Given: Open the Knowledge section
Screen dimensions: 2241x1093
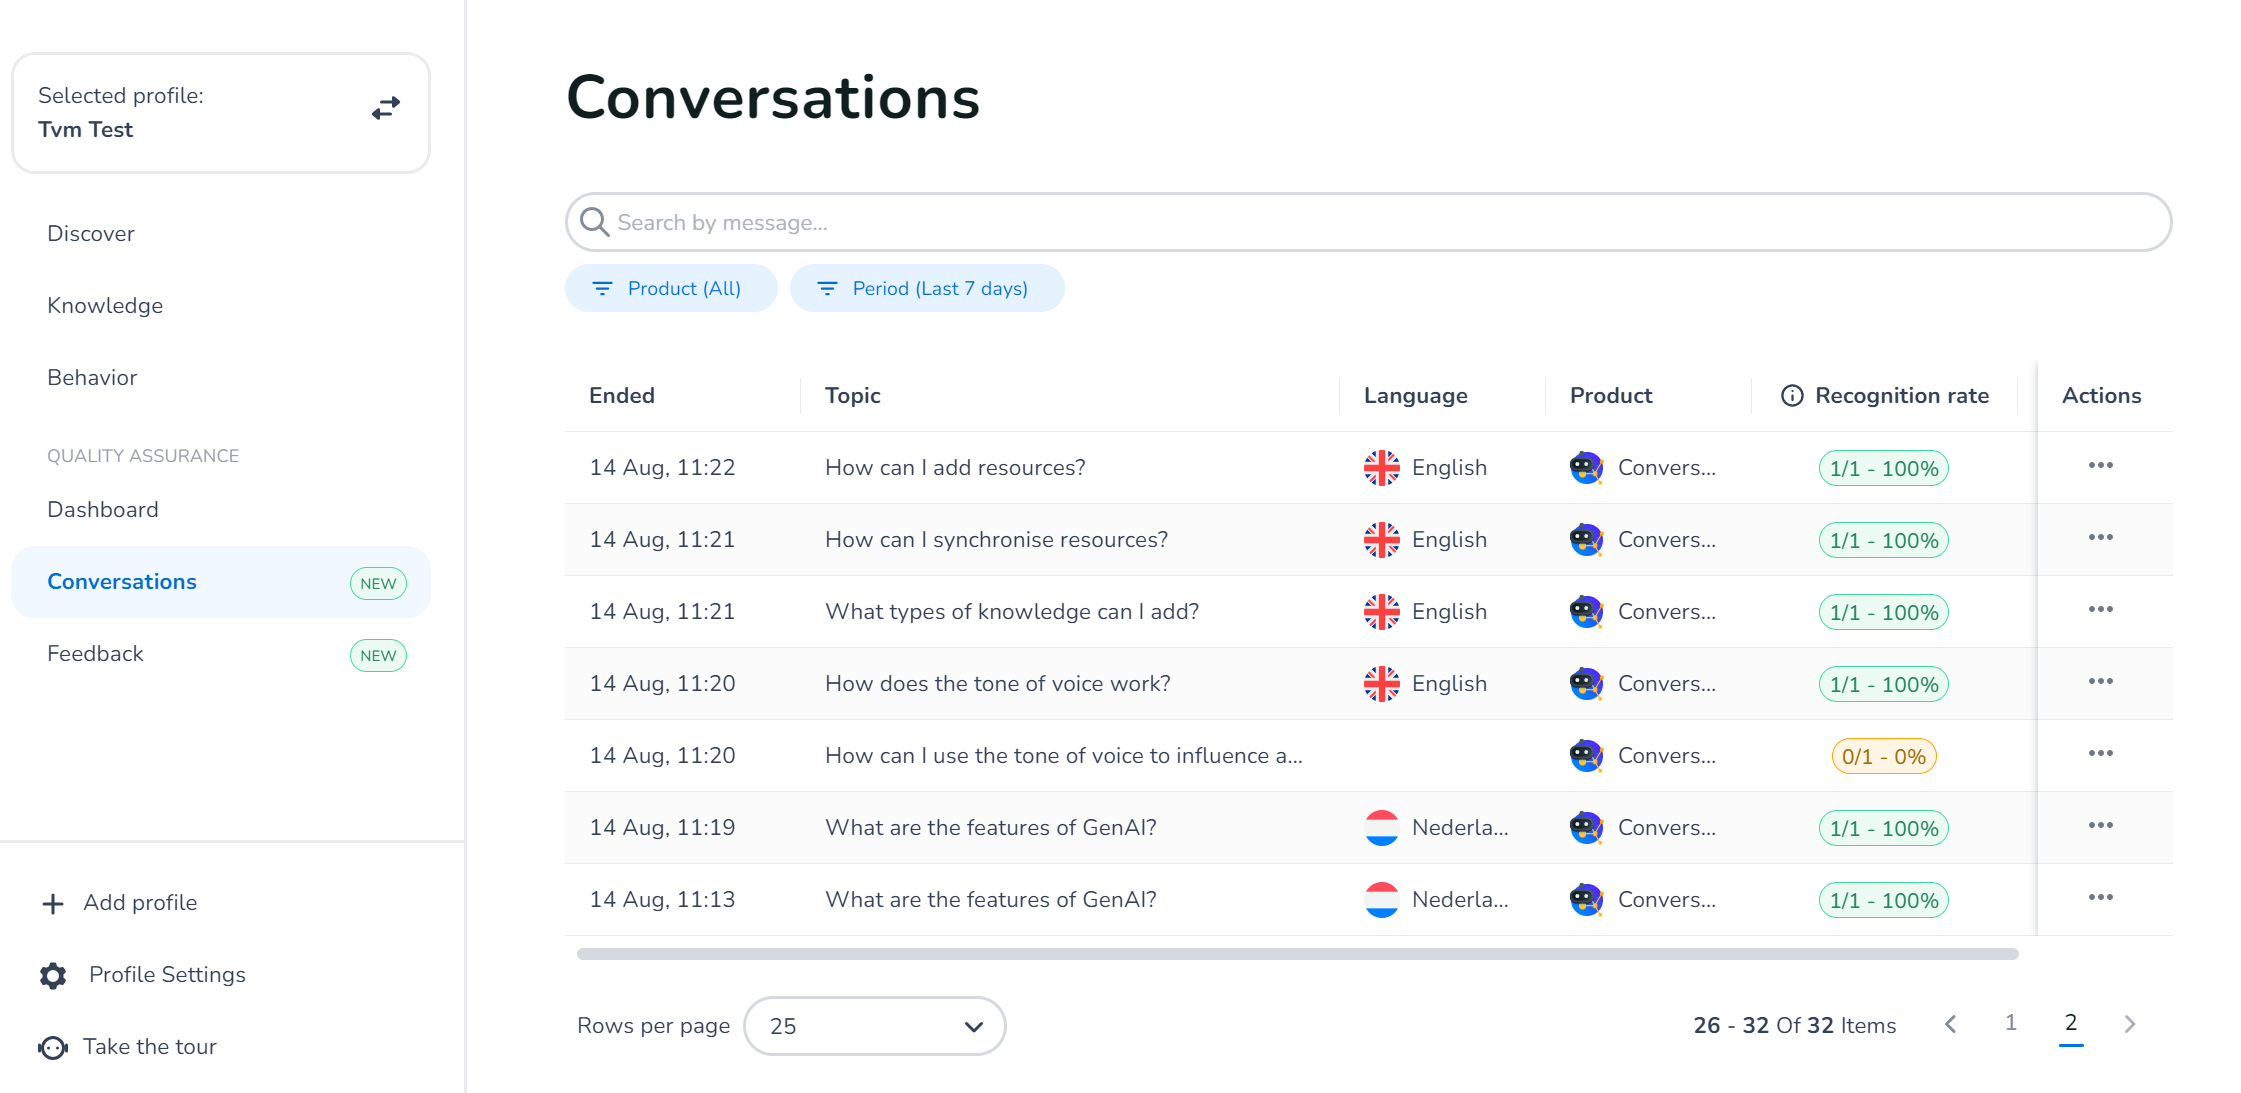Looking at the screenshot, I should (x=105, y=306).
